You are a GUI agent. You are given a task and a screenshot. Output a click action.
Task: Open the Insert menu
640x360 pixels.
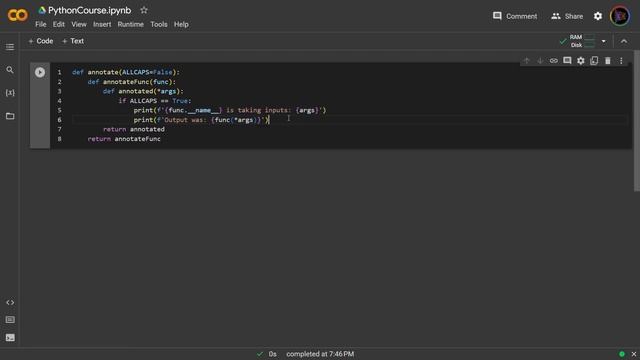point(102,24)
